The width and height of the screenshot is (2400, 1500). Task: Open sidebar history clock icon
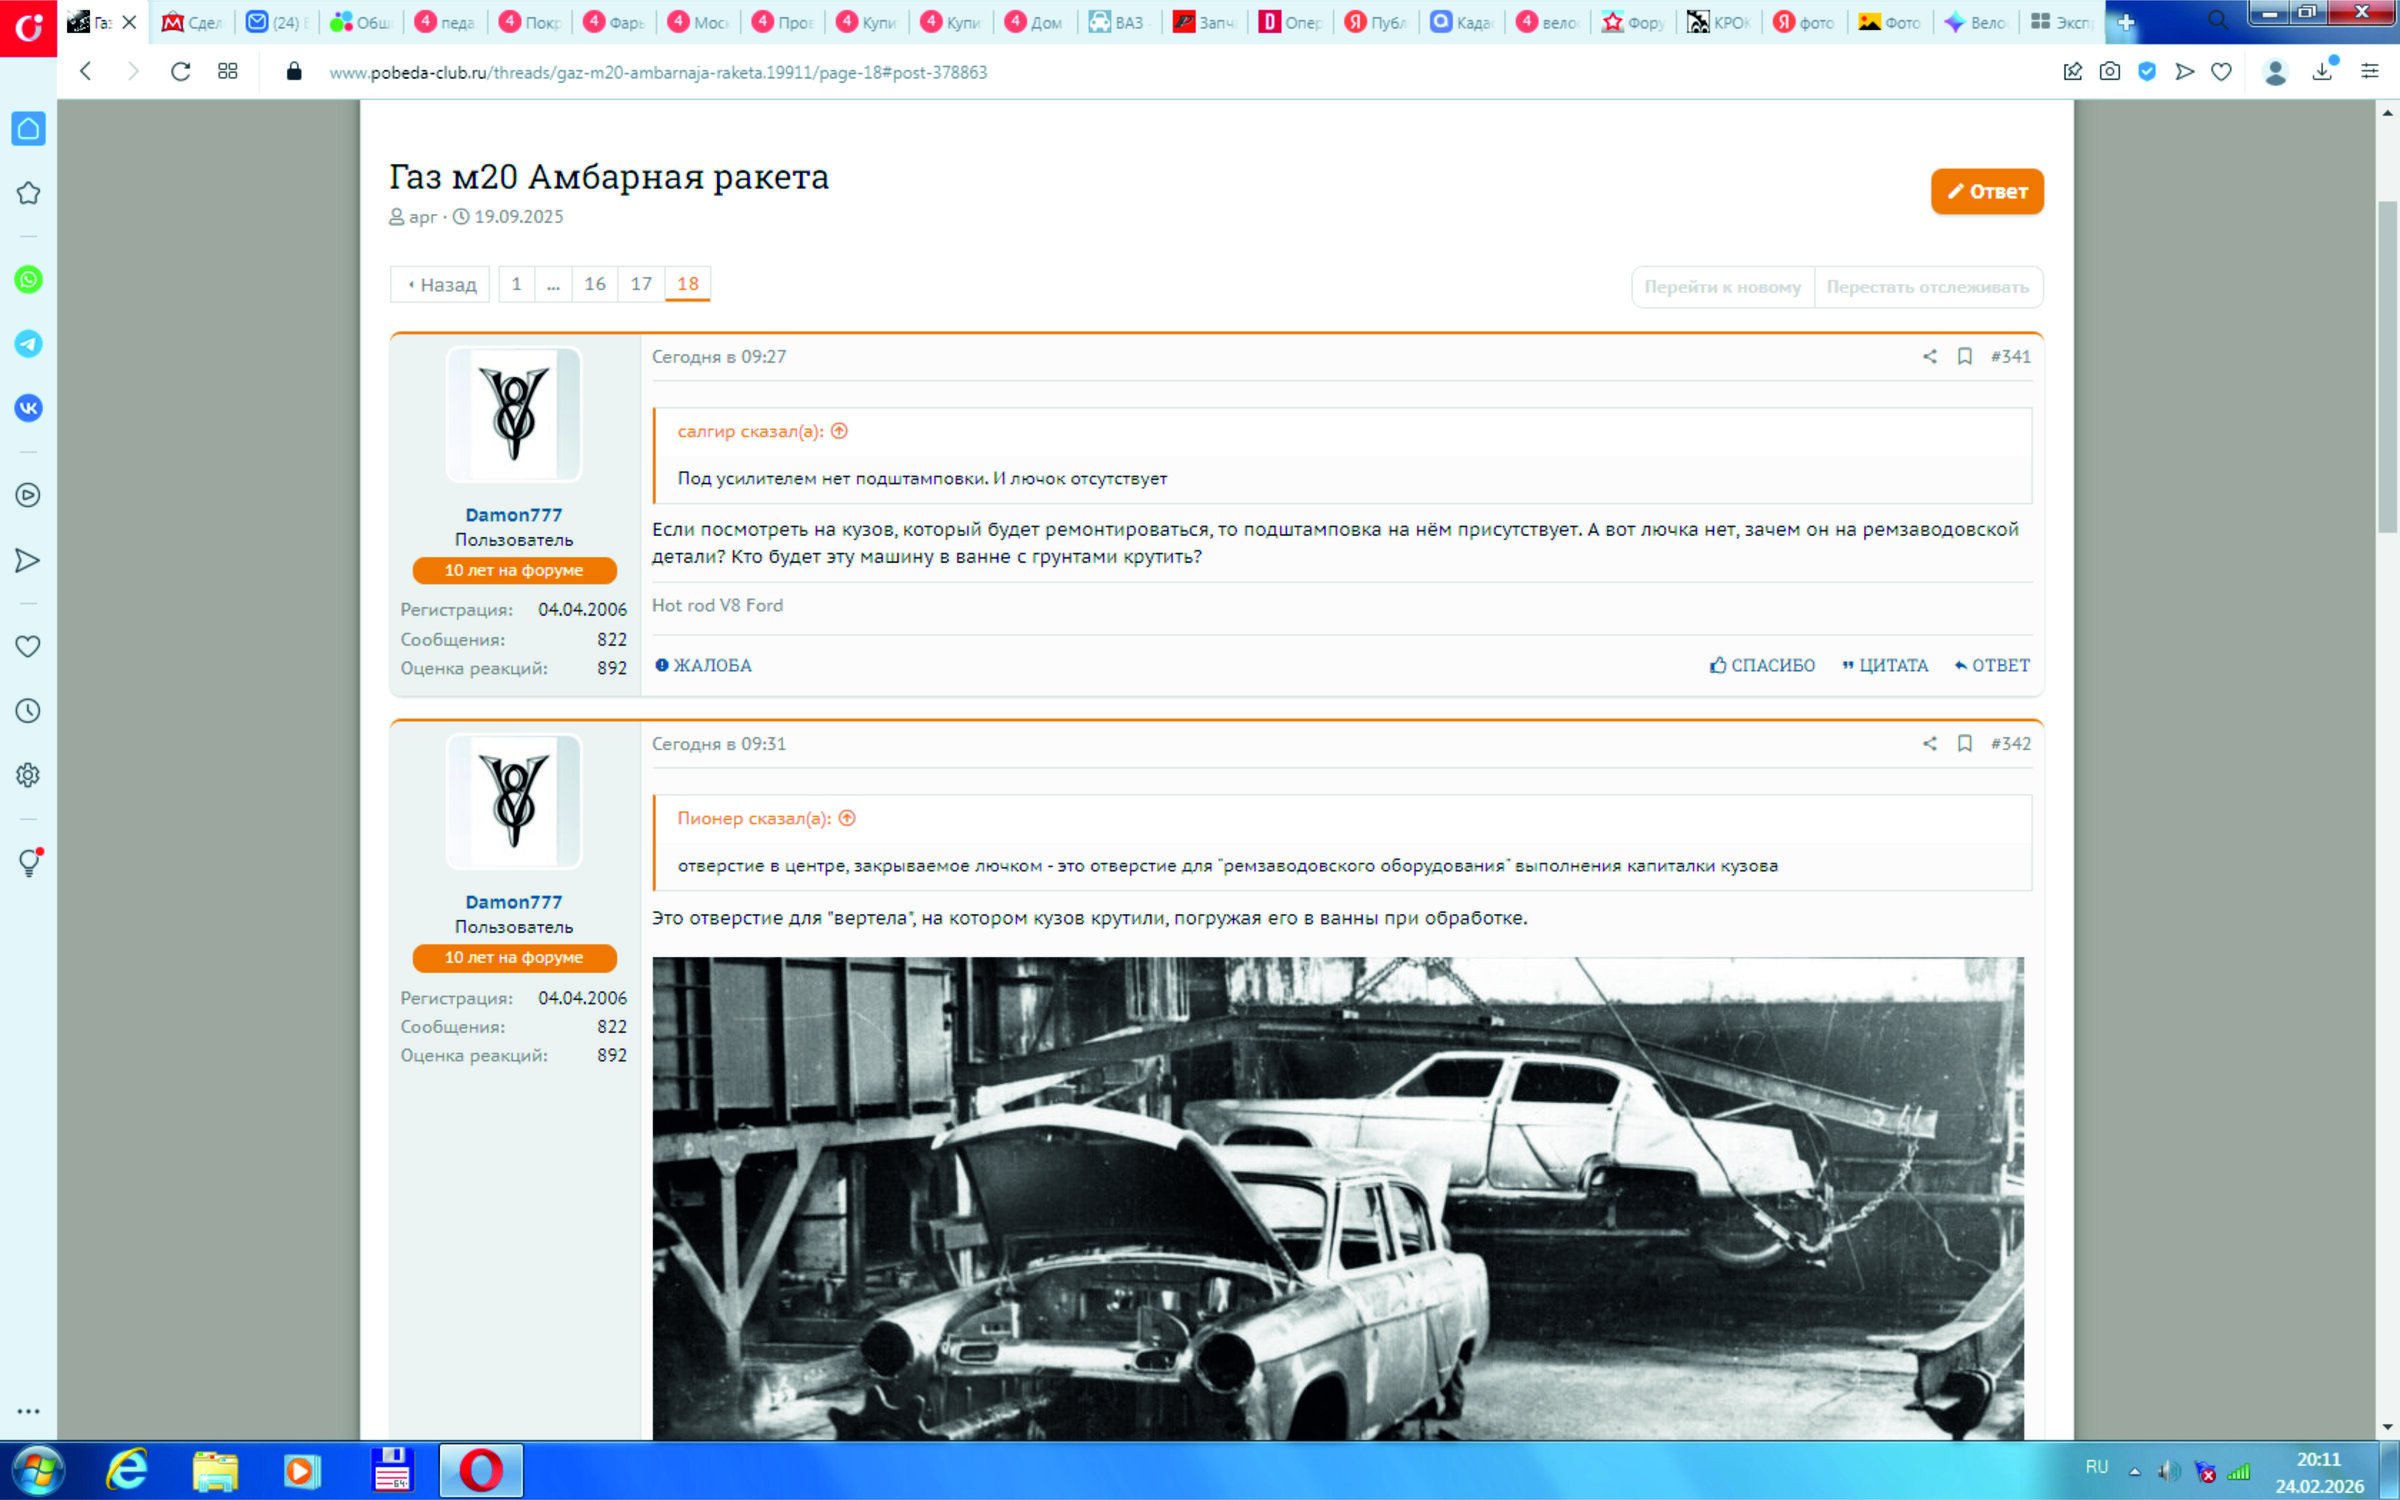coord(28,711)
